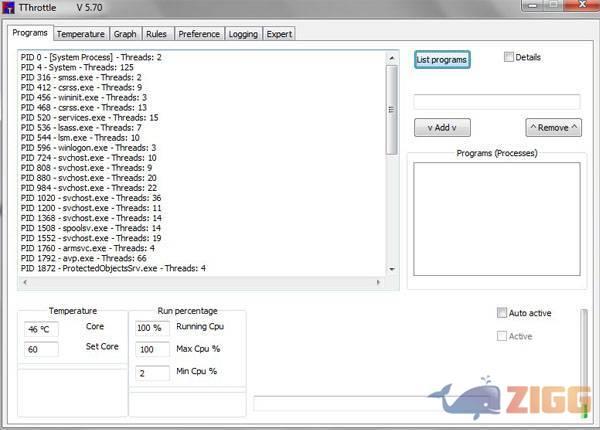
Task: Click the Set Core temperature field
Action: pyautogui.click(x=41, y=349)
